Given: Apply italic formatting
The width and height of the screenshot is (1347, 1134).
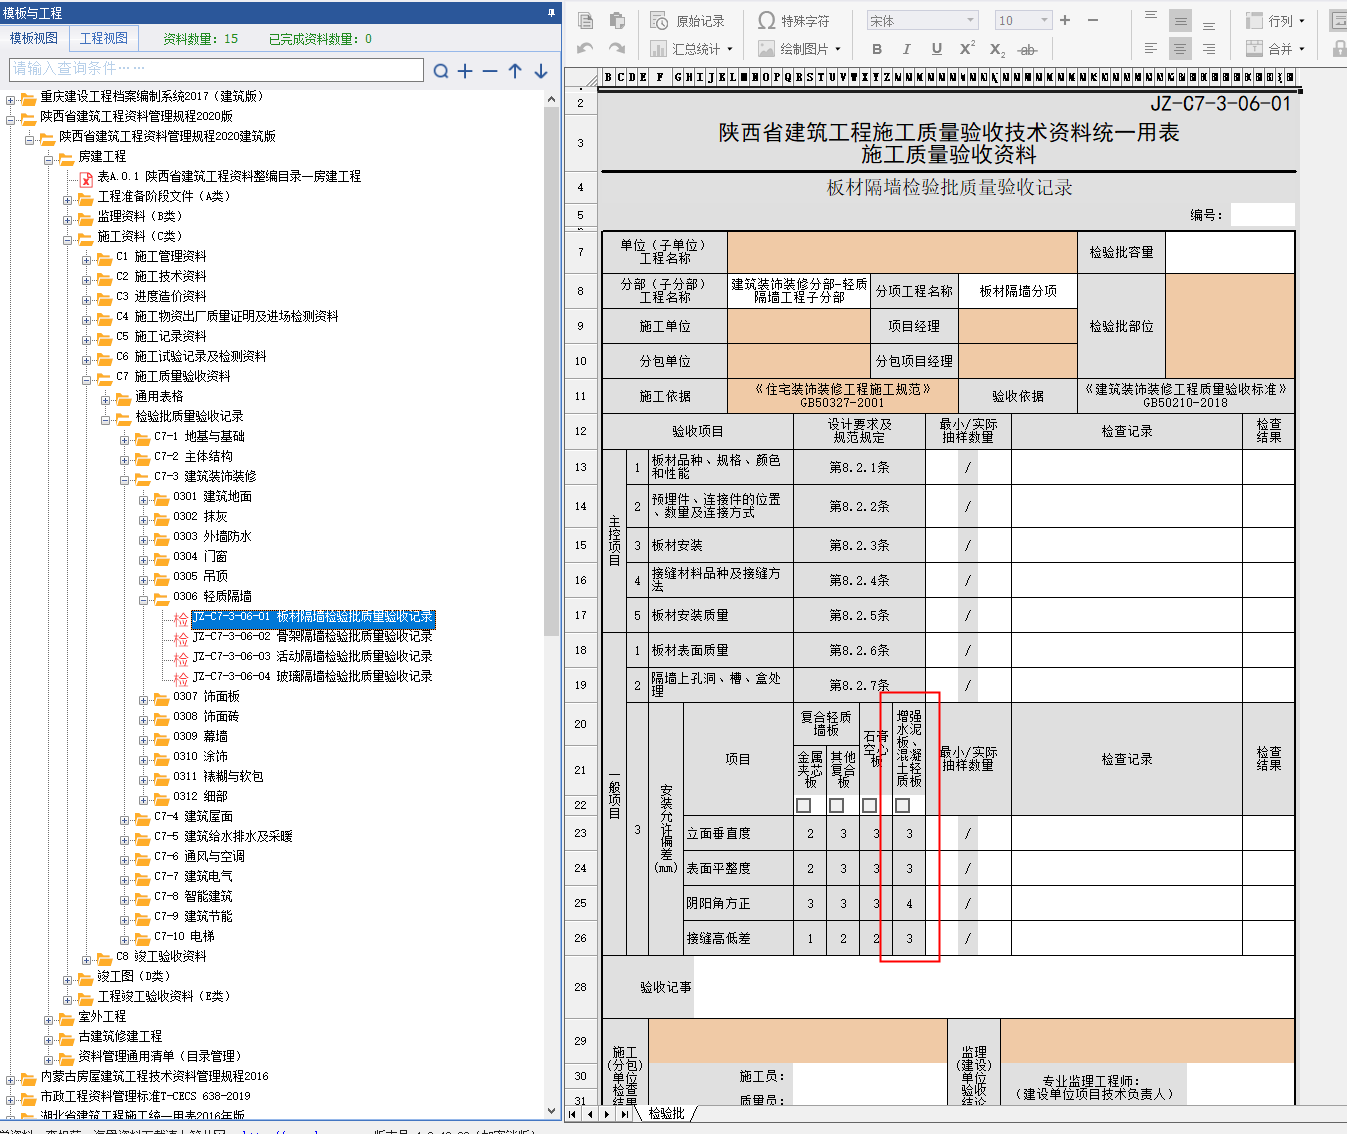Looking at the screenshot, I should (x=906, y=49).
